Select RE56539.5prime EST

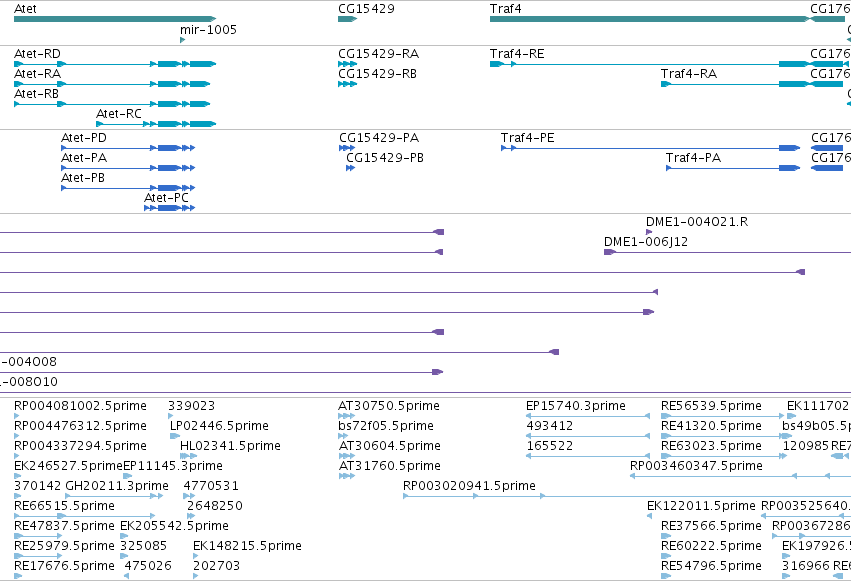(x=723, y=416)
